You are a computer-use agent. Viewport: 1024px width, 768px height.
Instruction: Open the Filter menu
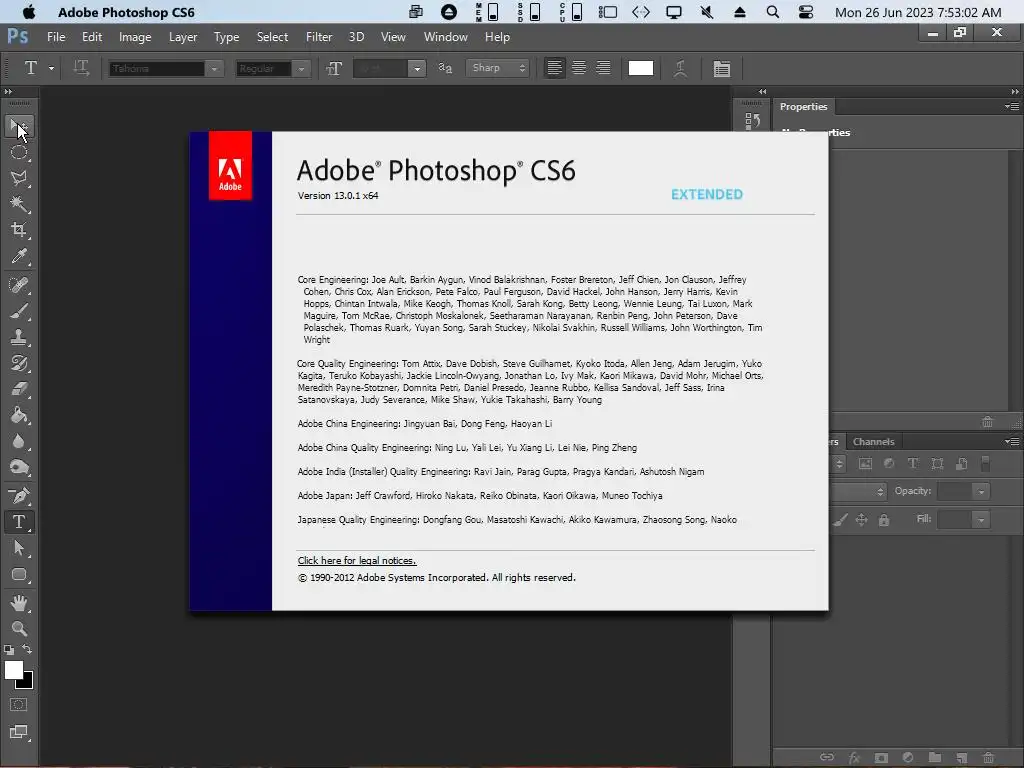point(319,37)
